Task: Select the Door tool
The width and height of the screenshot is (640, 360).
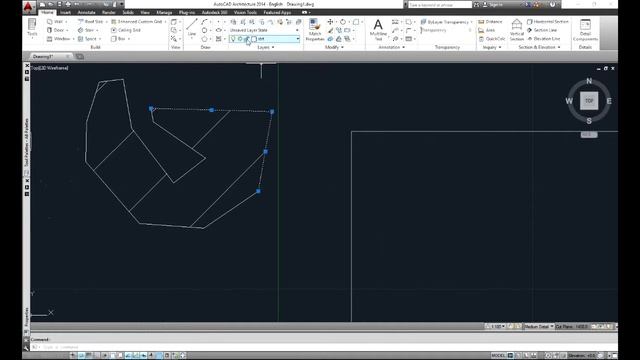Action: coord(56,30)
